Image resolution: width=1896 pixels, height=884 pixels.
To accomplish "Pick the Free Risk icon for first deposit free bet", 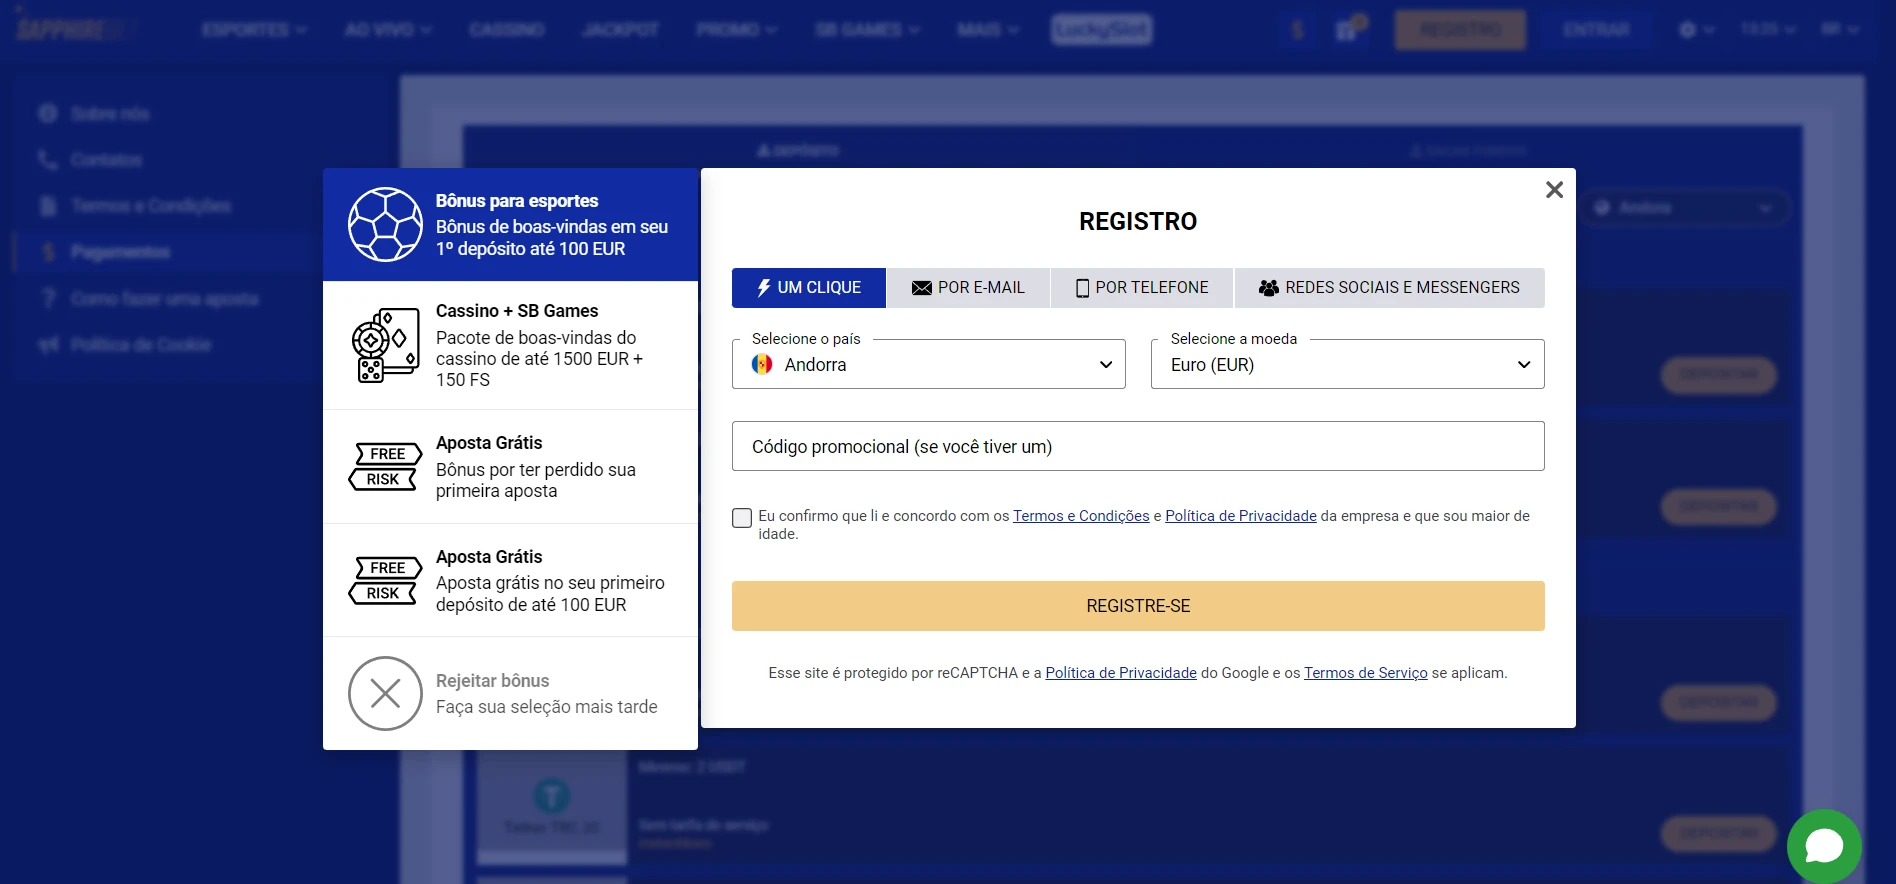I will [385, 580].
